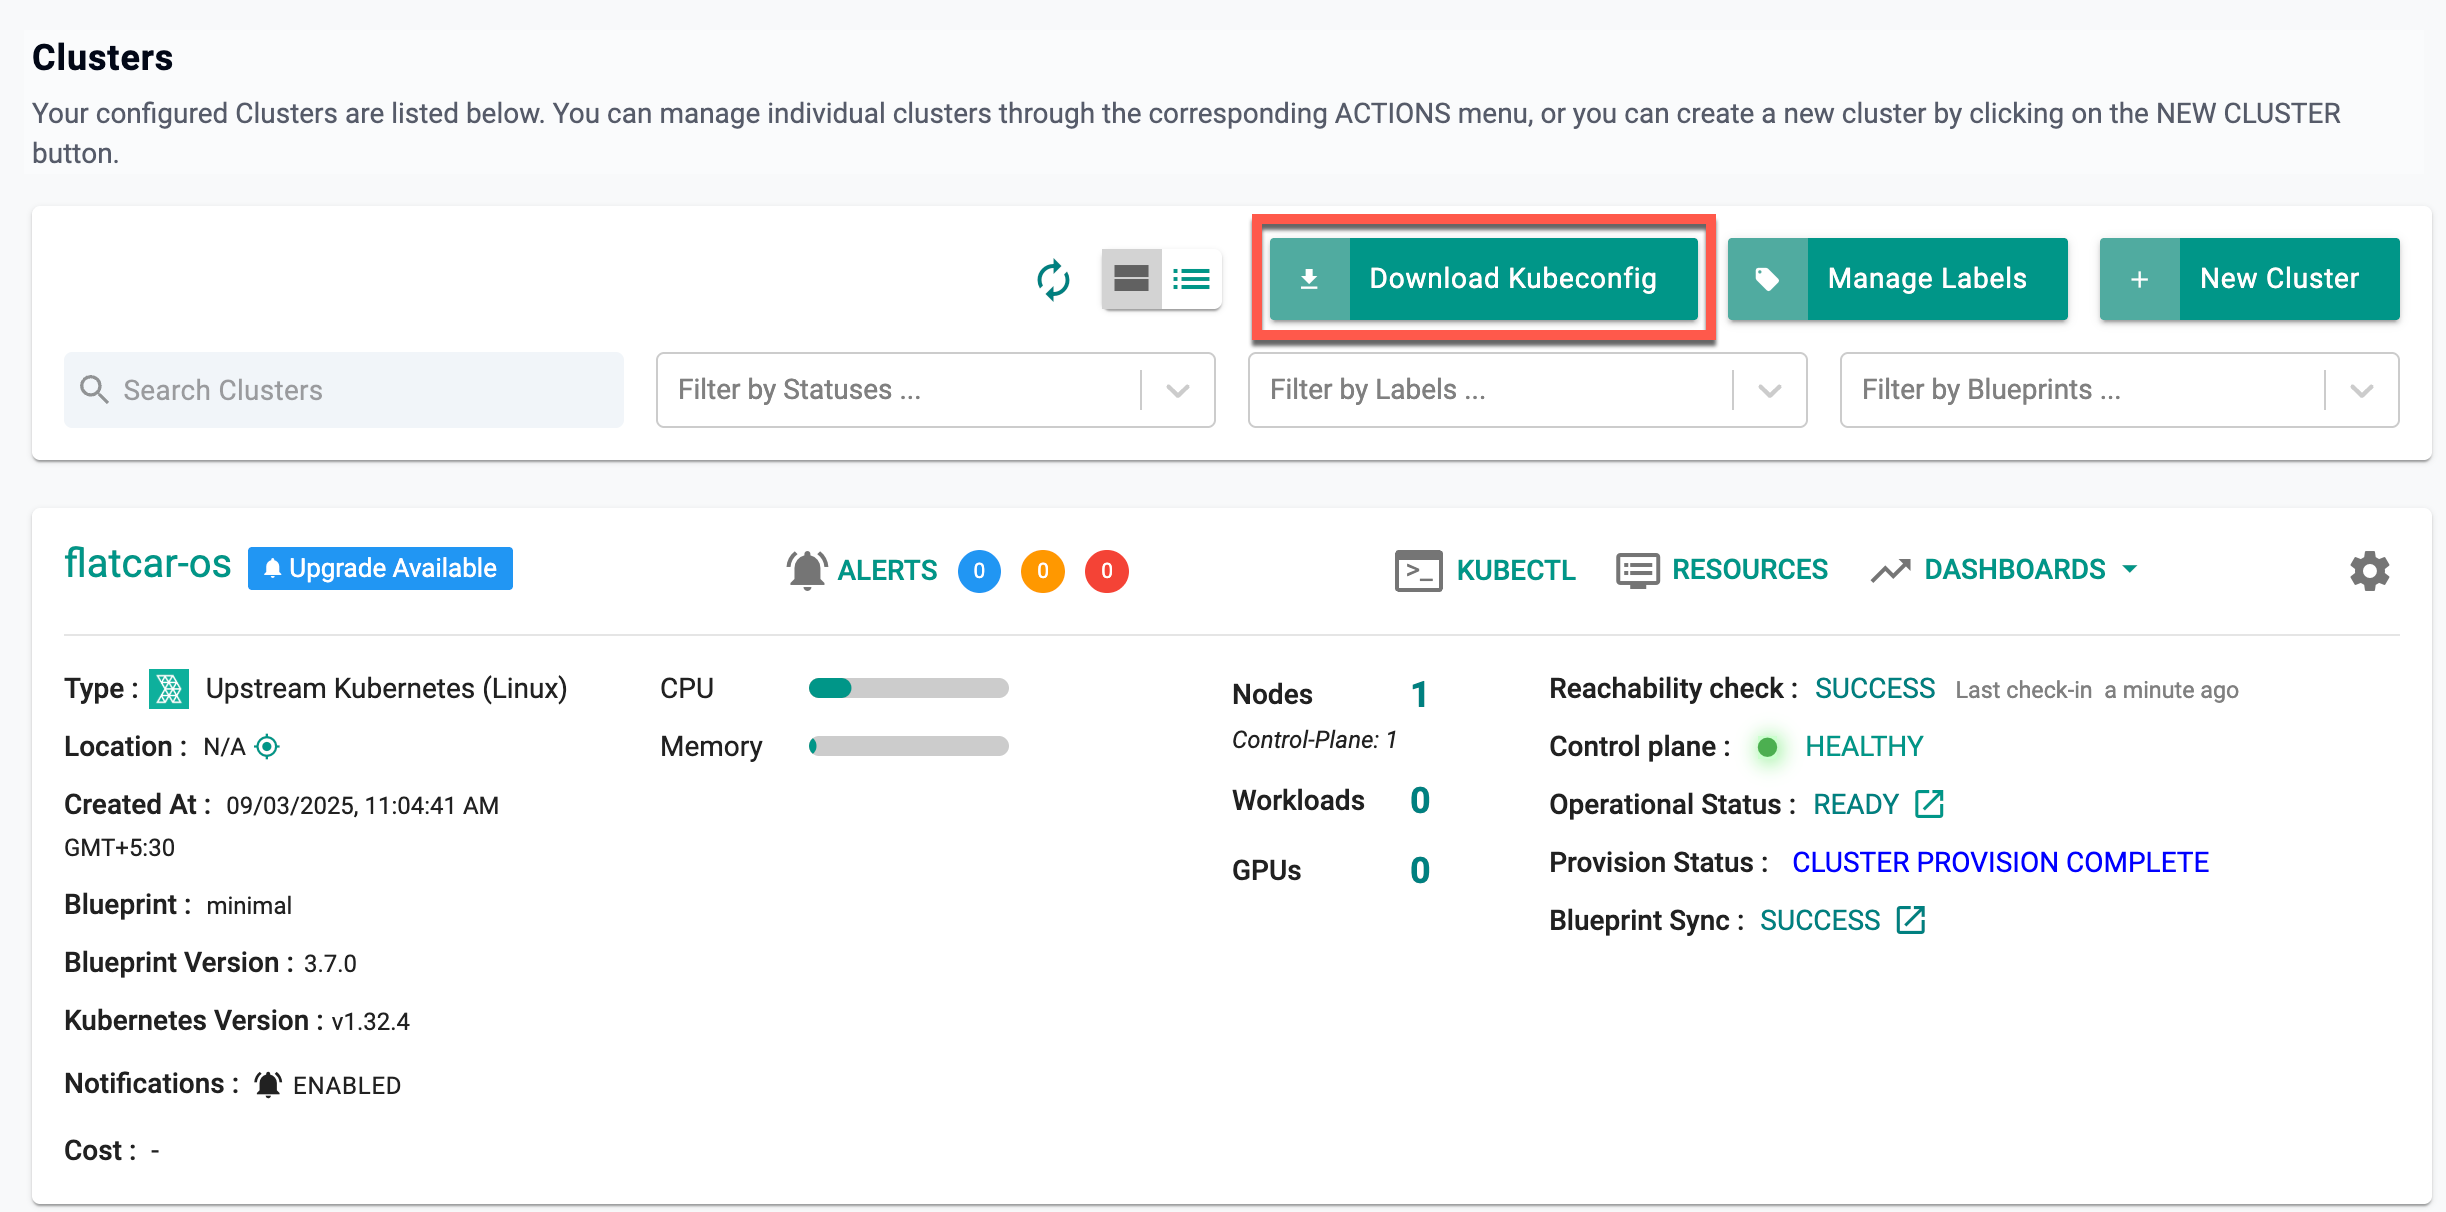The width and height of the screenshot is (2446, 1212).
Task: Switch to list view layout
Action: point(1191,279)
